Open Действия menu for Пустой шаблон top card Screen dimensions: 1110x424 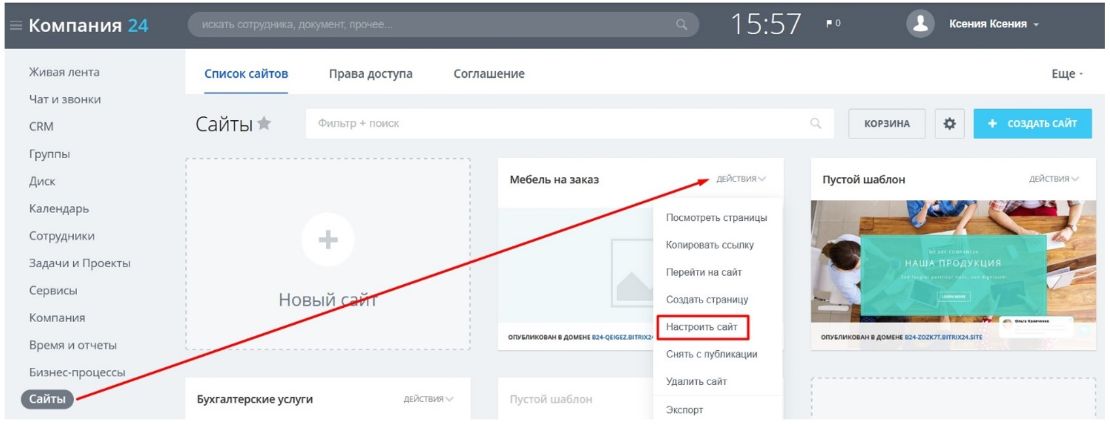coord(1054,179)
